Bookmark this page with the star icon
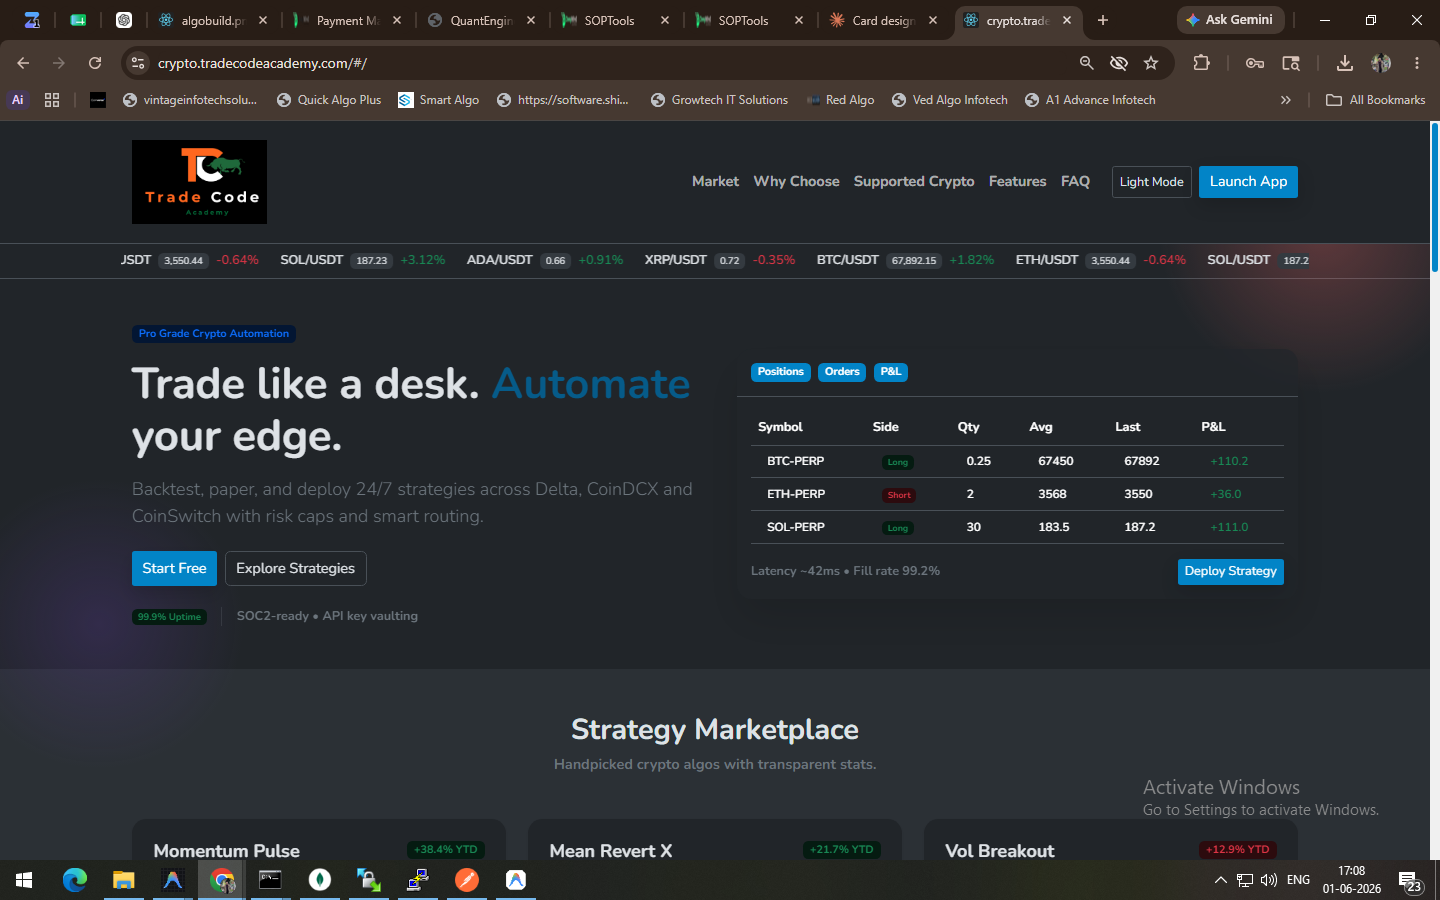Screen dimensions: 1440x900 pos(1151,63)
